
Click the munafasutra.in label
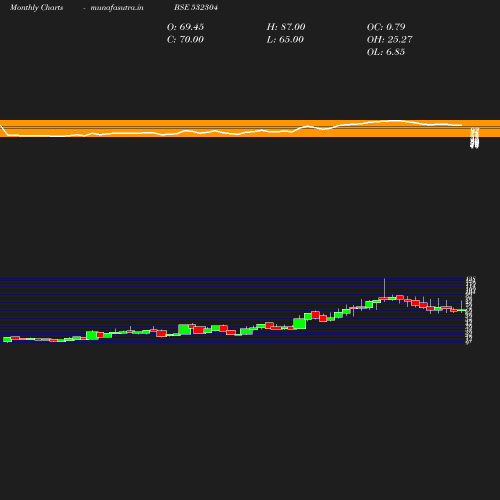click(117, 7)
